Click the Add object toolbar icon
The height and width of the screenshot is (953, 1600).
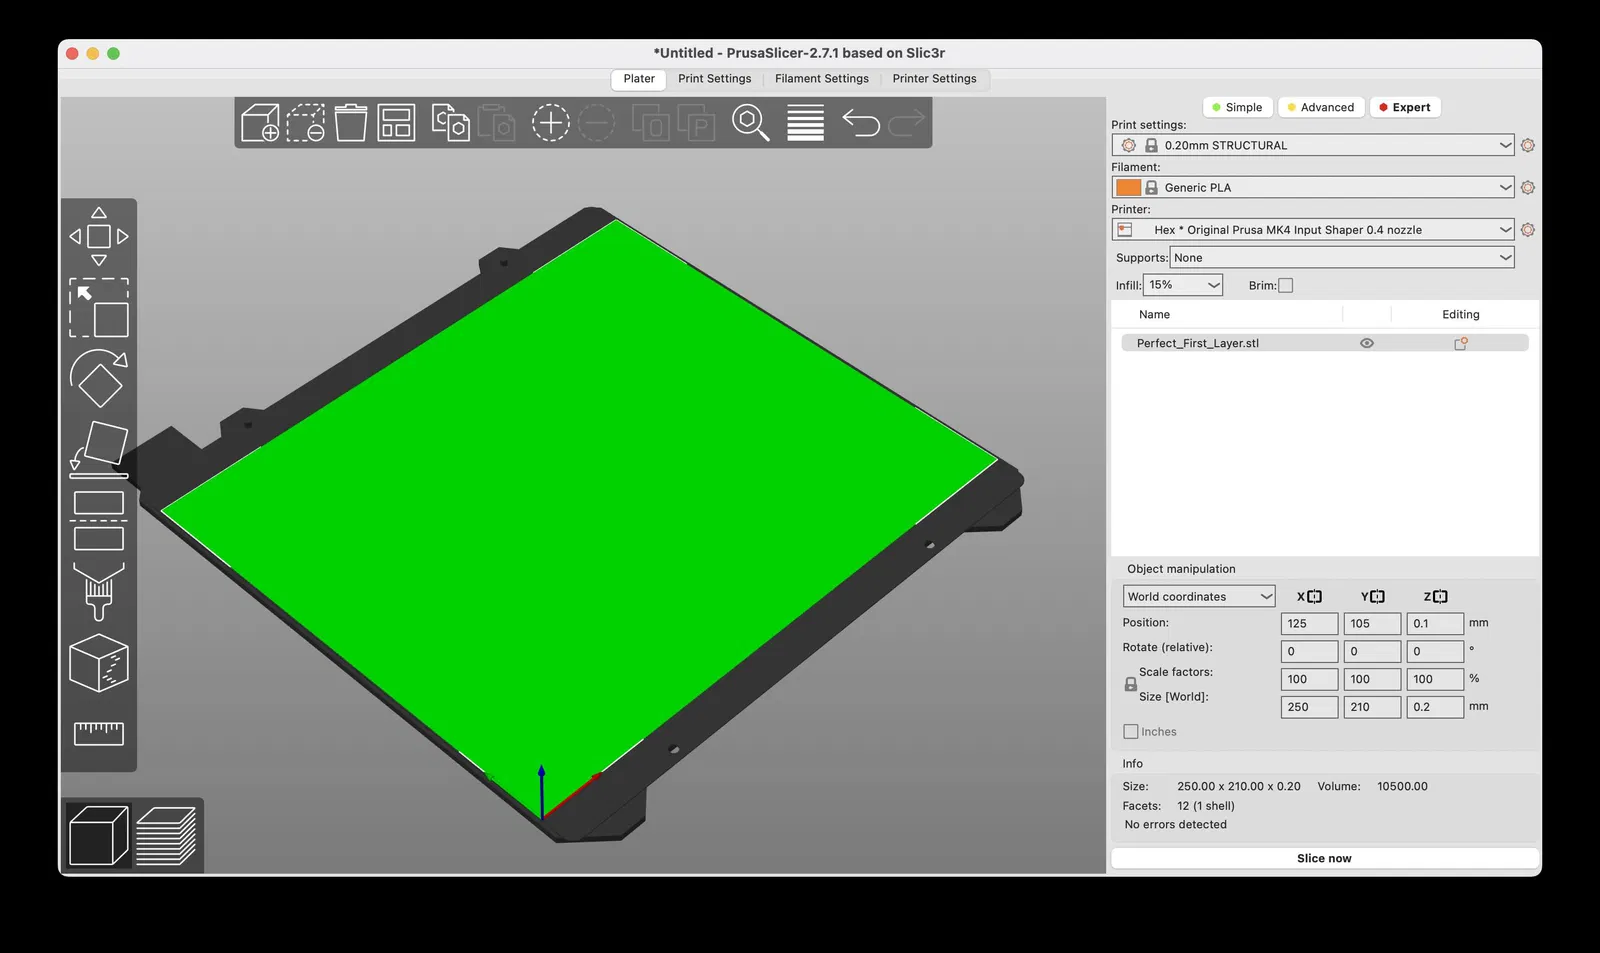pyautogui.click(x=260, y=123)
